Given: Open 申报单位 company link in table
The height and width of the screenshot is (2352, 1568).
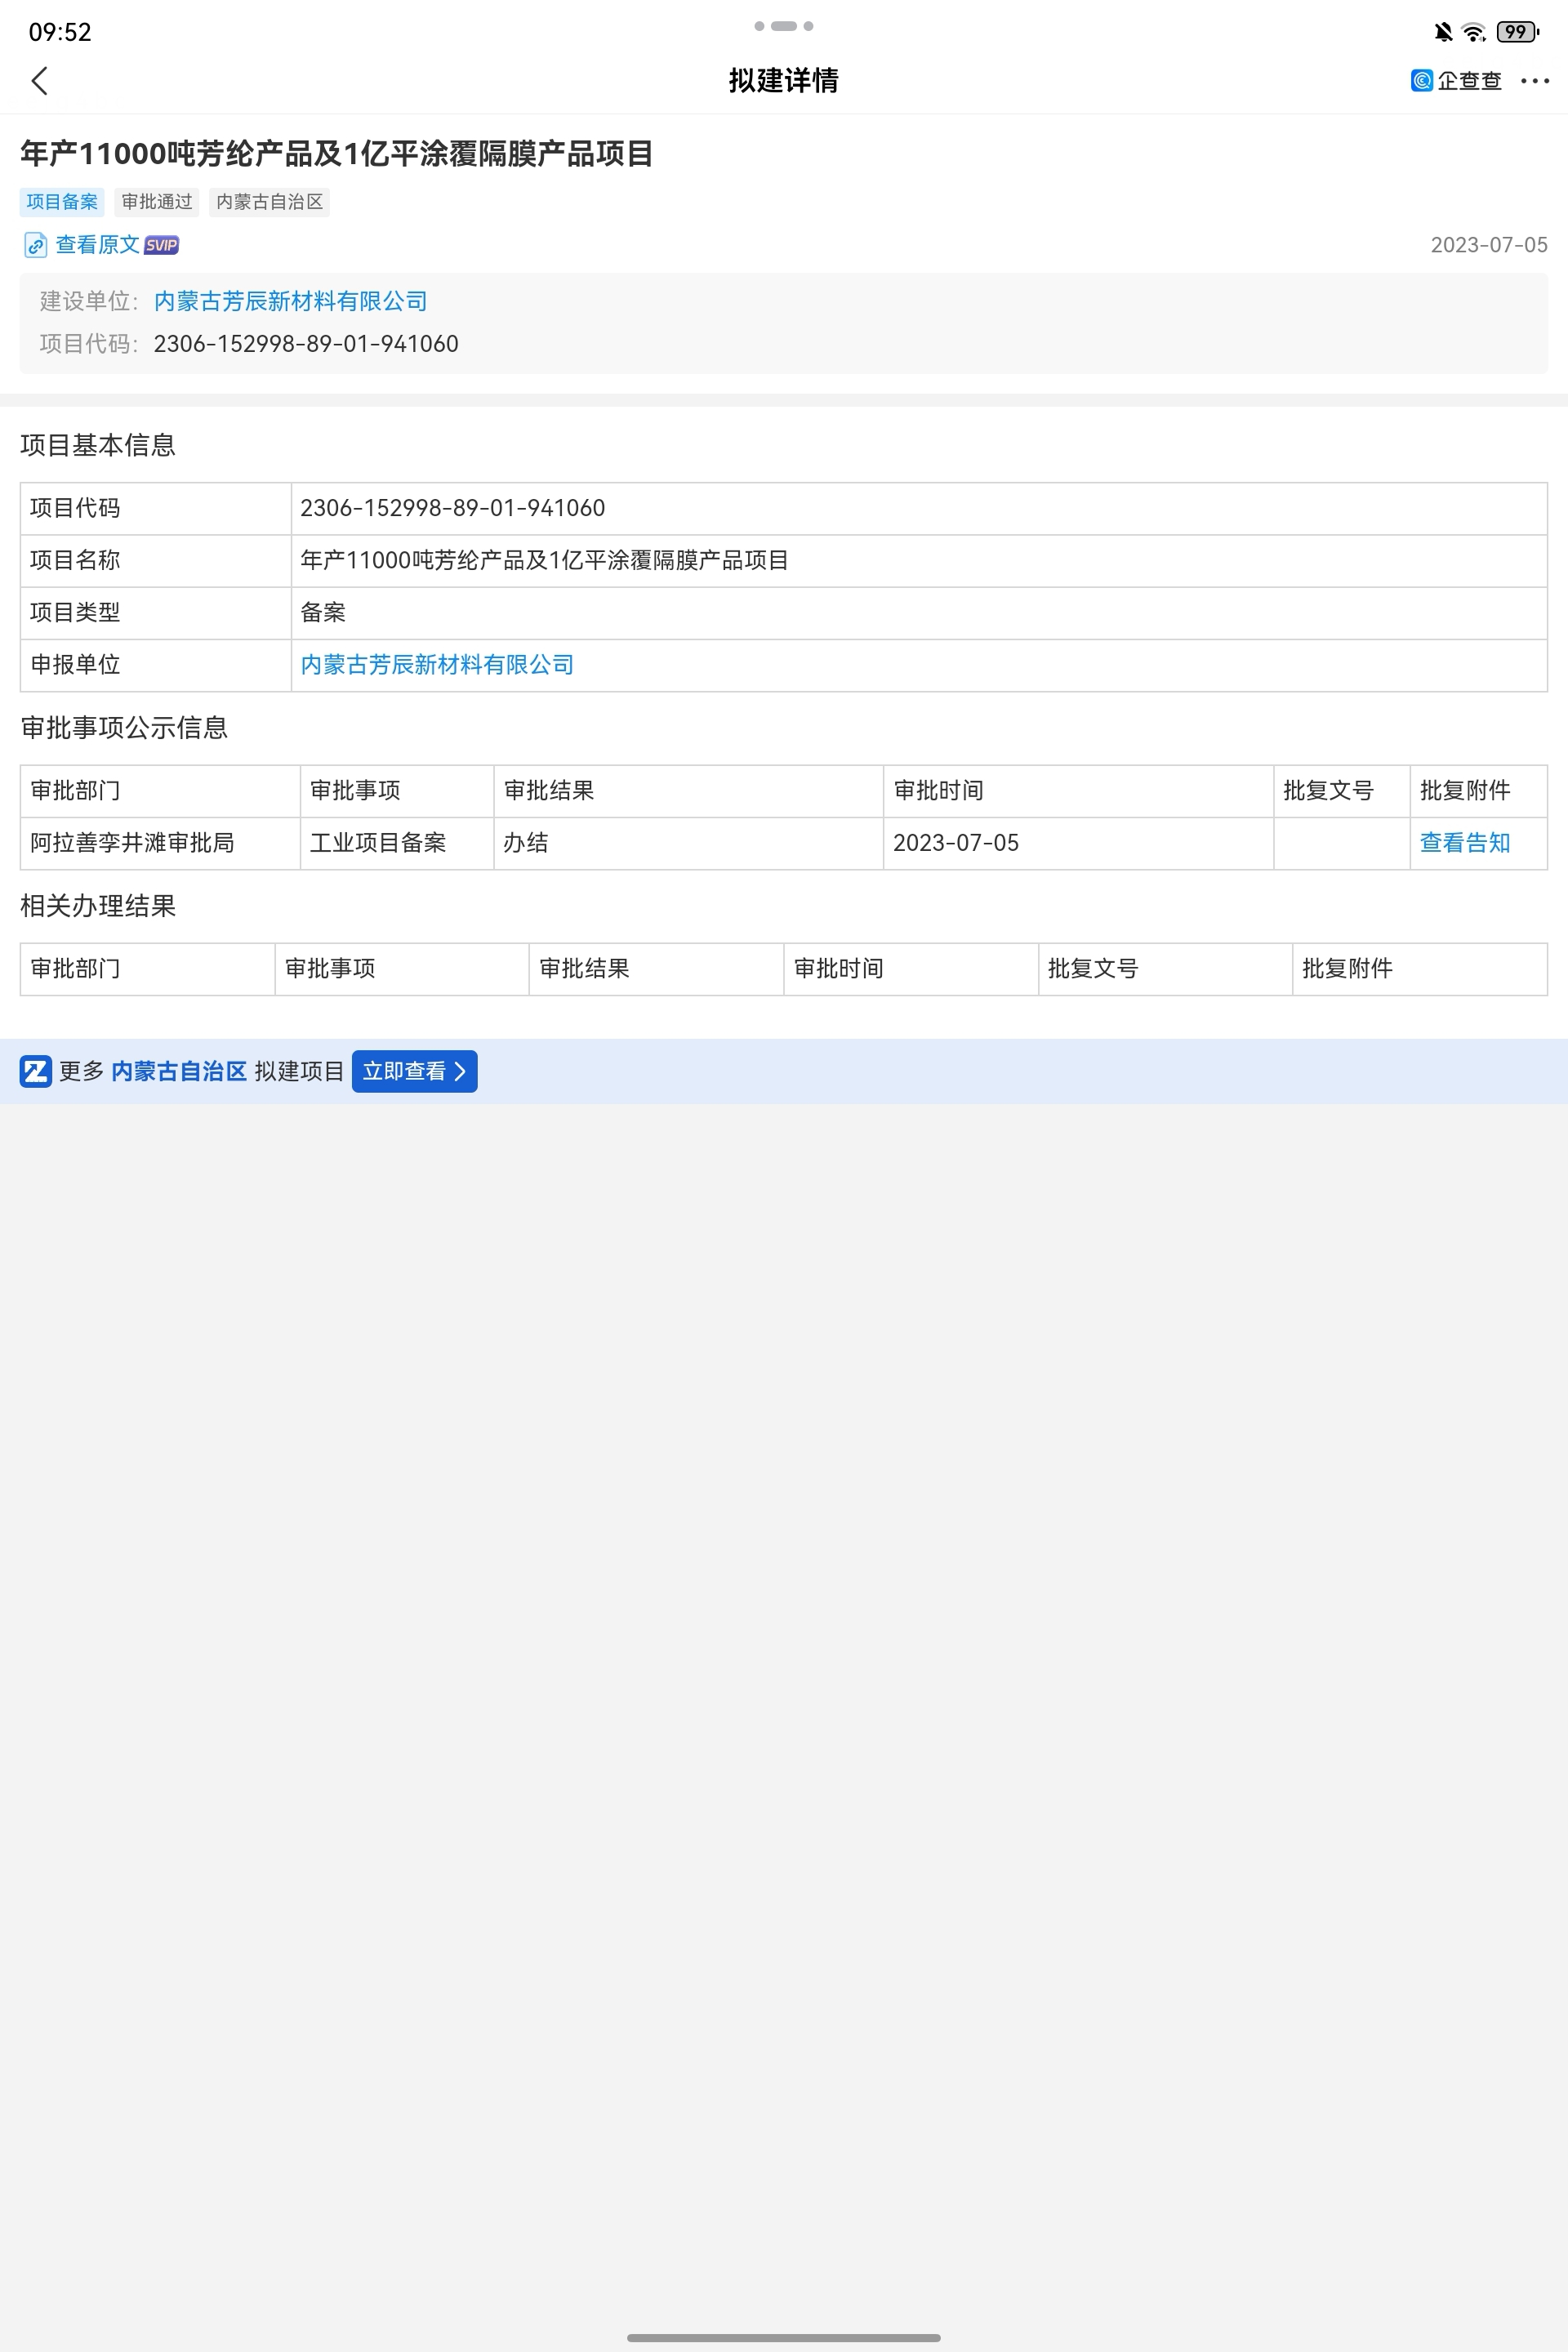Looking at the screenshot, I should (437, 665).
